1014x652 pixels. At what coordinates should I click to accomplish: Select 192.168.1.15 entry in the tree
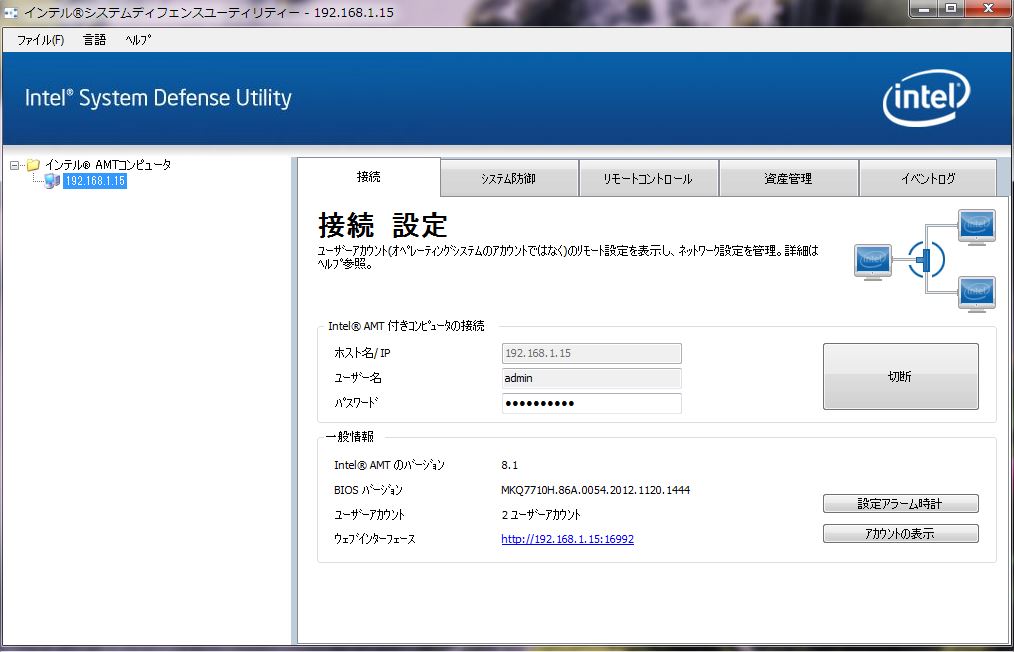click(x=95, y=181)
